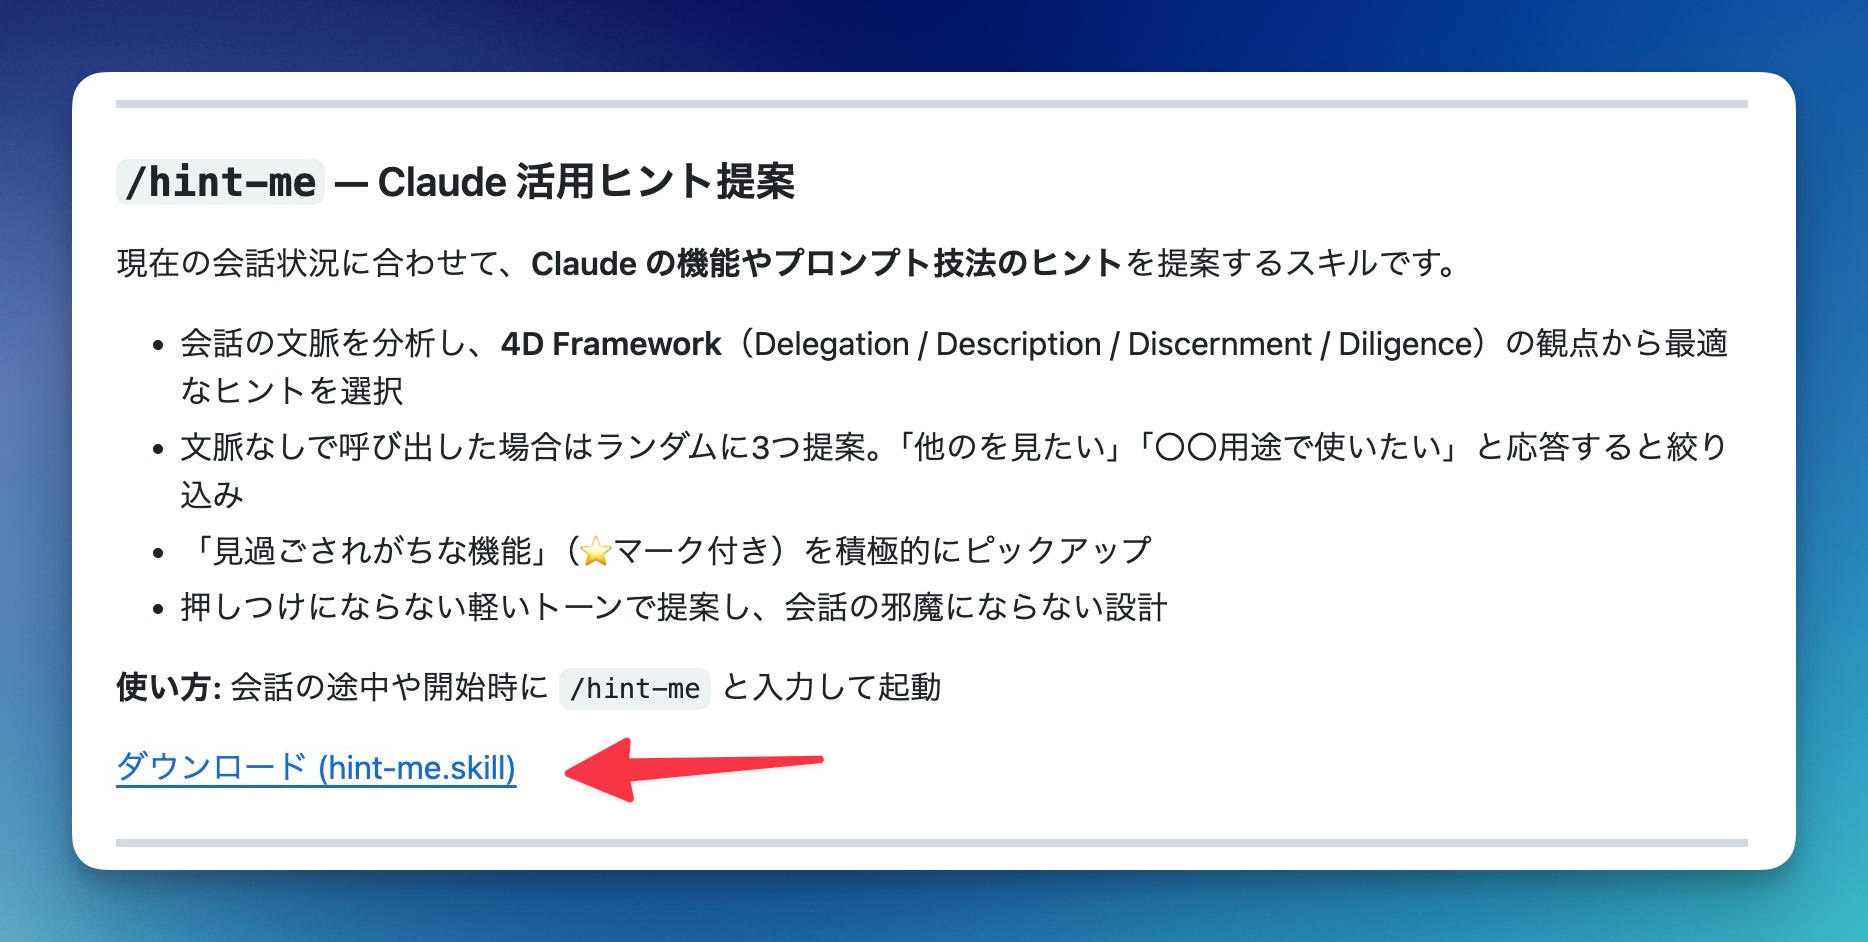Click the bold text '4D Framework'
Screen dimensions: 1868x942
coord(611,344)
